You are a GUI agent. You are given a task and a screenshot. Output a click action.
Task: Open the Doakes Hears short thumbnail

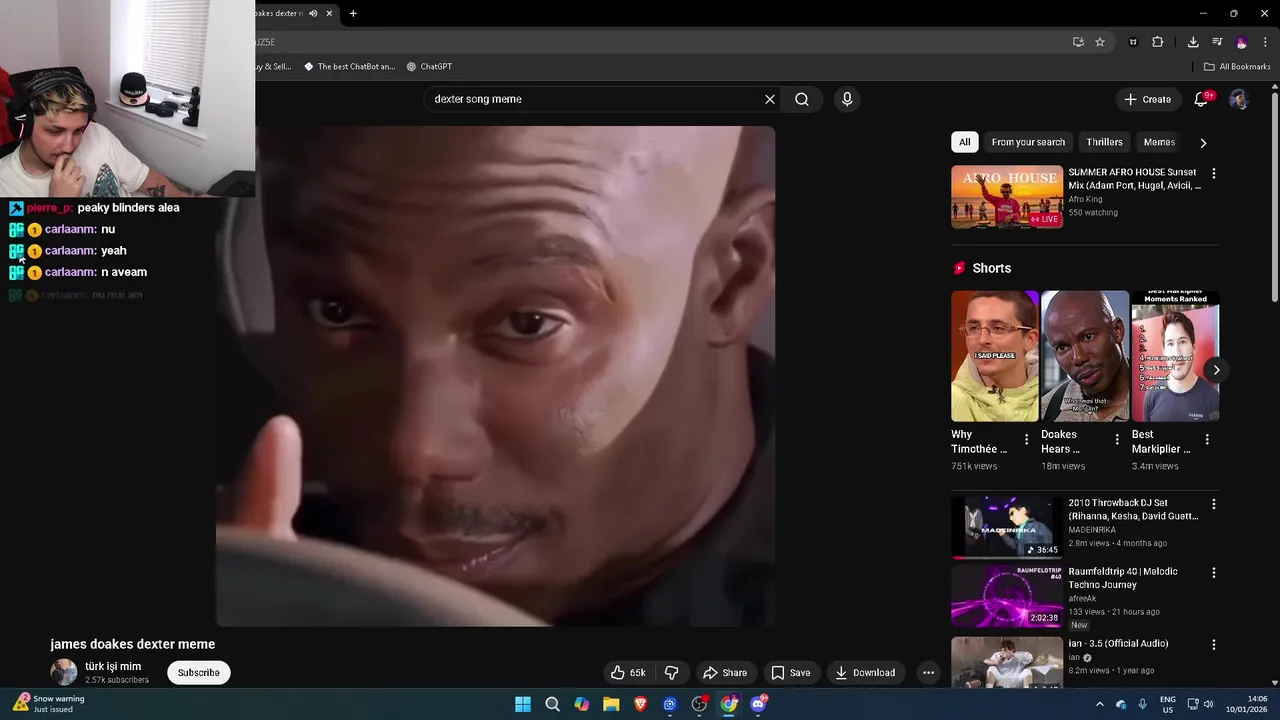tap(1085, 356)
